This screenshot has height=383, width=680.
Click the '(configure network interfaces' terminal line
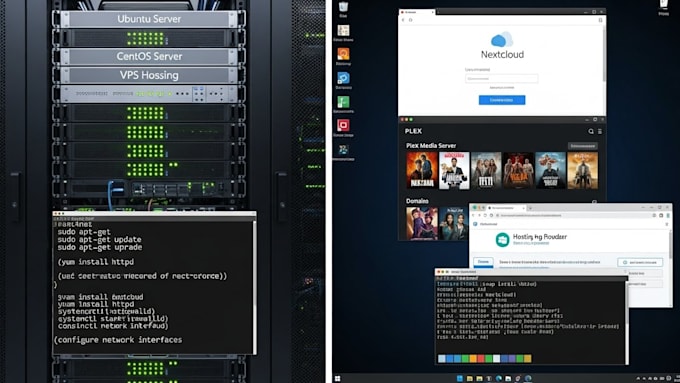[118, 340]
